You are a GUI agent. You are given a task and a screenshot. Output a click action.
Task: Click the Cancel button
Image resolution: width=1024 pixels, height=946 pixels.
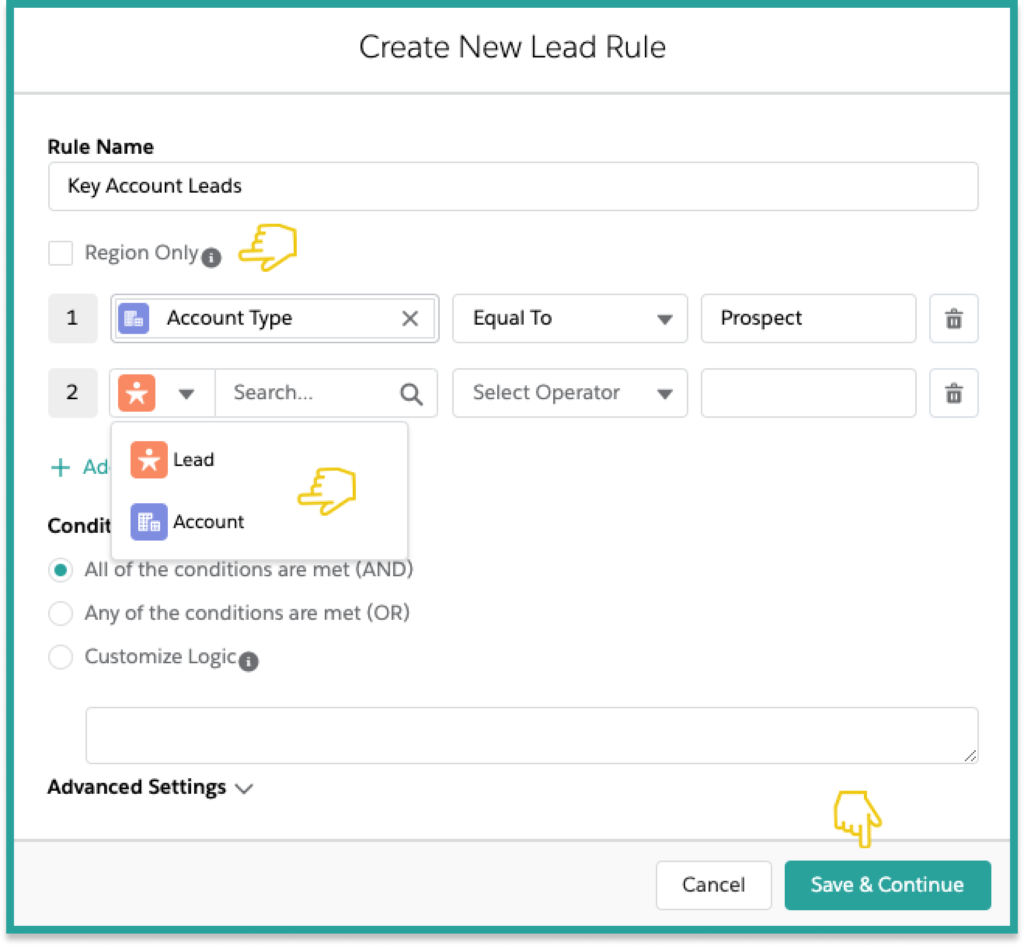click(x=713, y=885)
